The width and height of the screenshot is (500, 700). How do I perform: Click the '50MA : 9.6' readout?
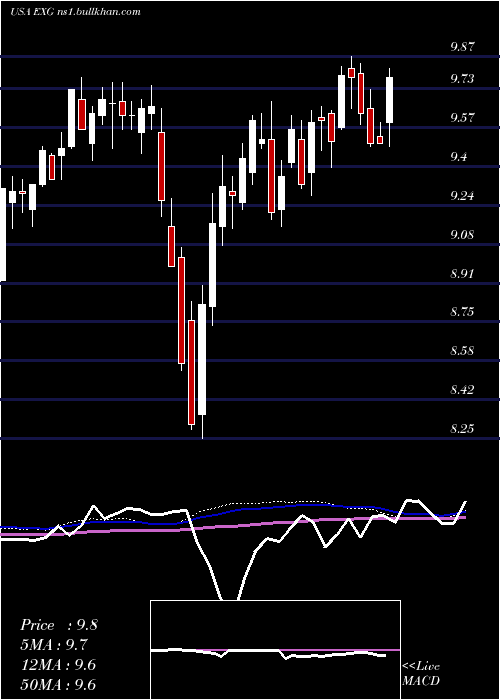pyautogui.click(x=58, y=685)
